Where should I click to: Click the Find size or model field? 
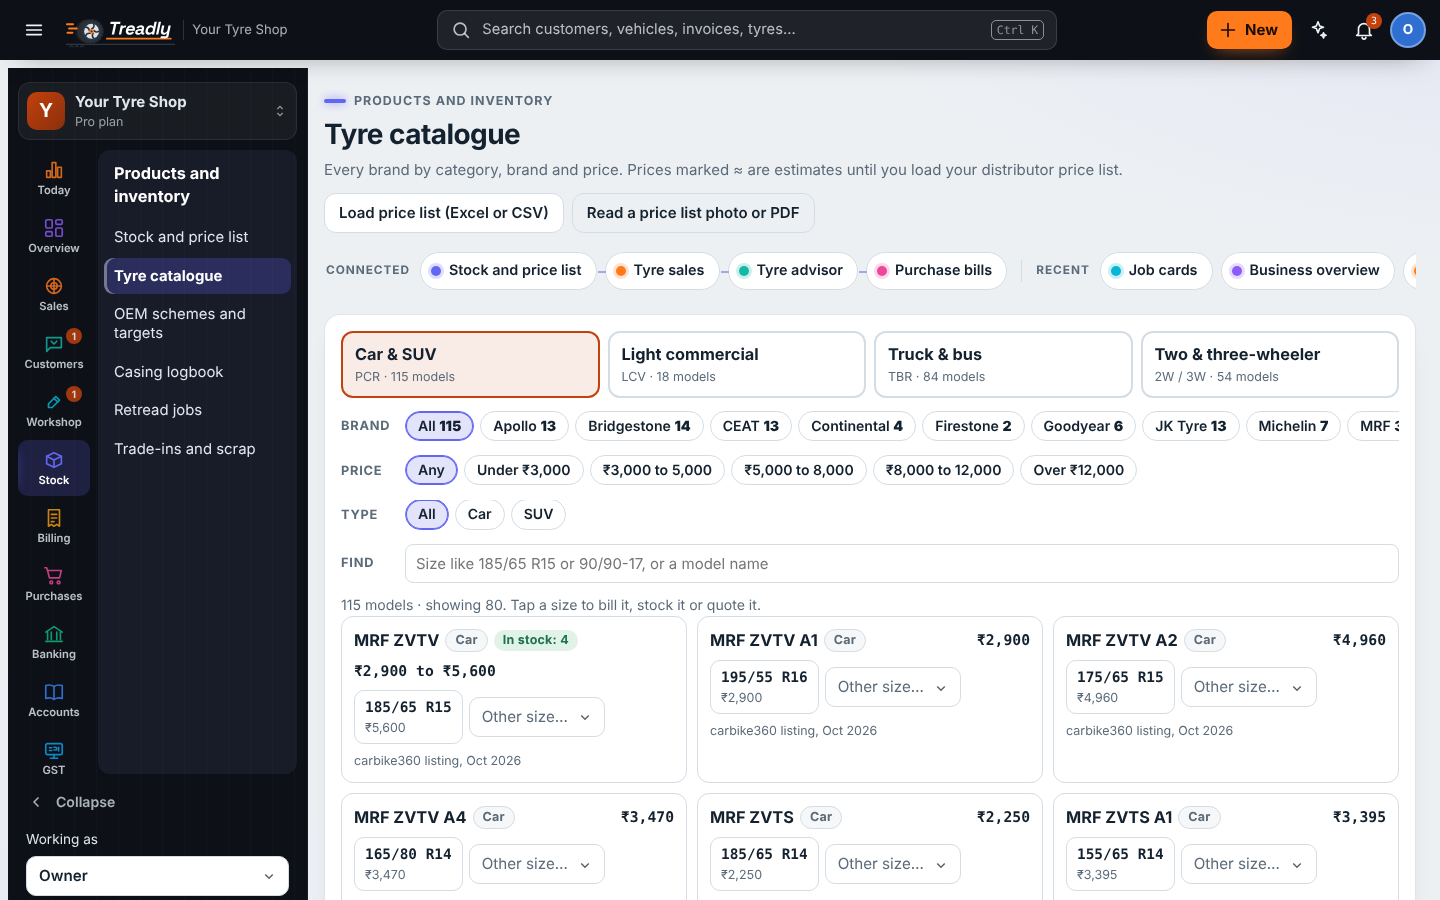point(902,563)
